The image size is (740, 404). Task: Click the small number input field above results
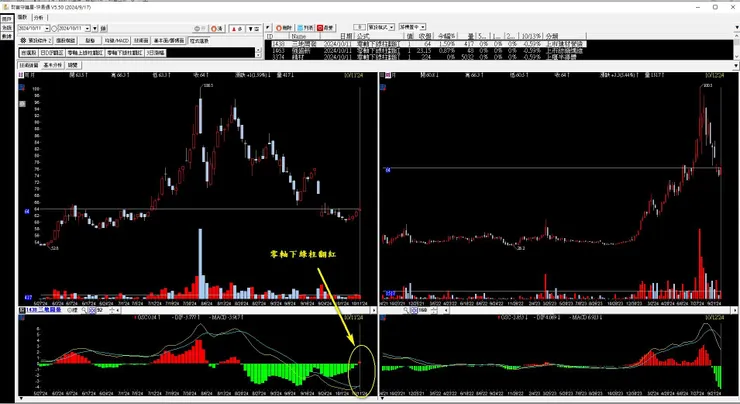[x=359, y=27]
